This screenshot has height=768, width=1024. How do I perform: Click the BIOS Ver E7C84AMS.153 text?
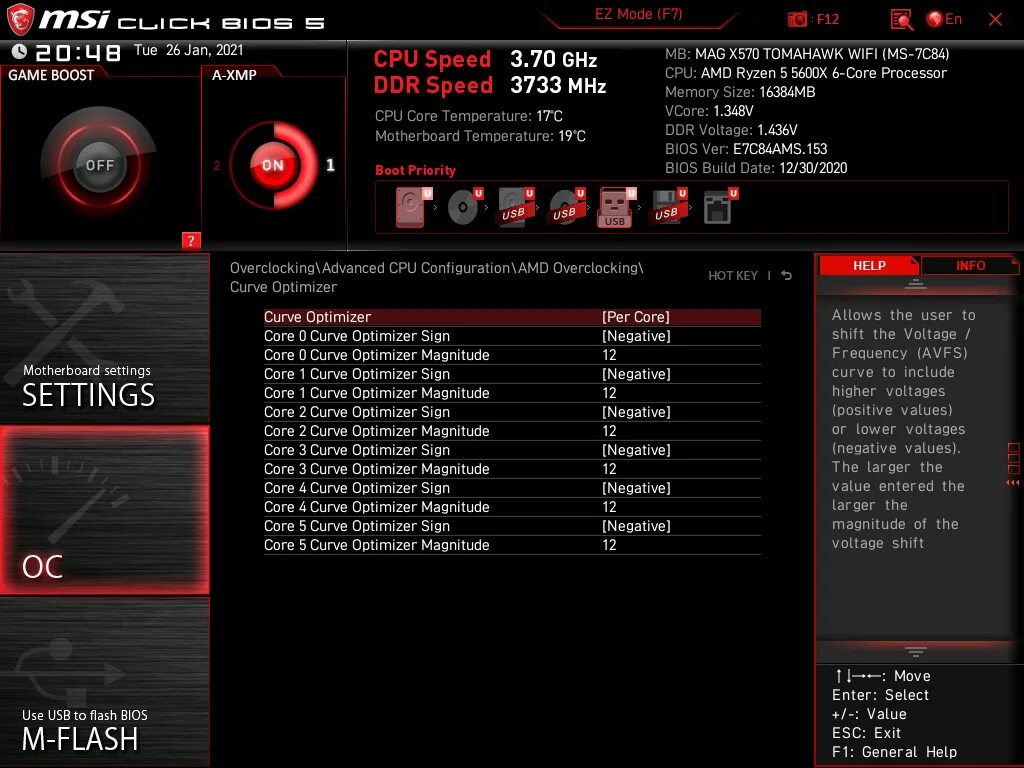(746, 149)
